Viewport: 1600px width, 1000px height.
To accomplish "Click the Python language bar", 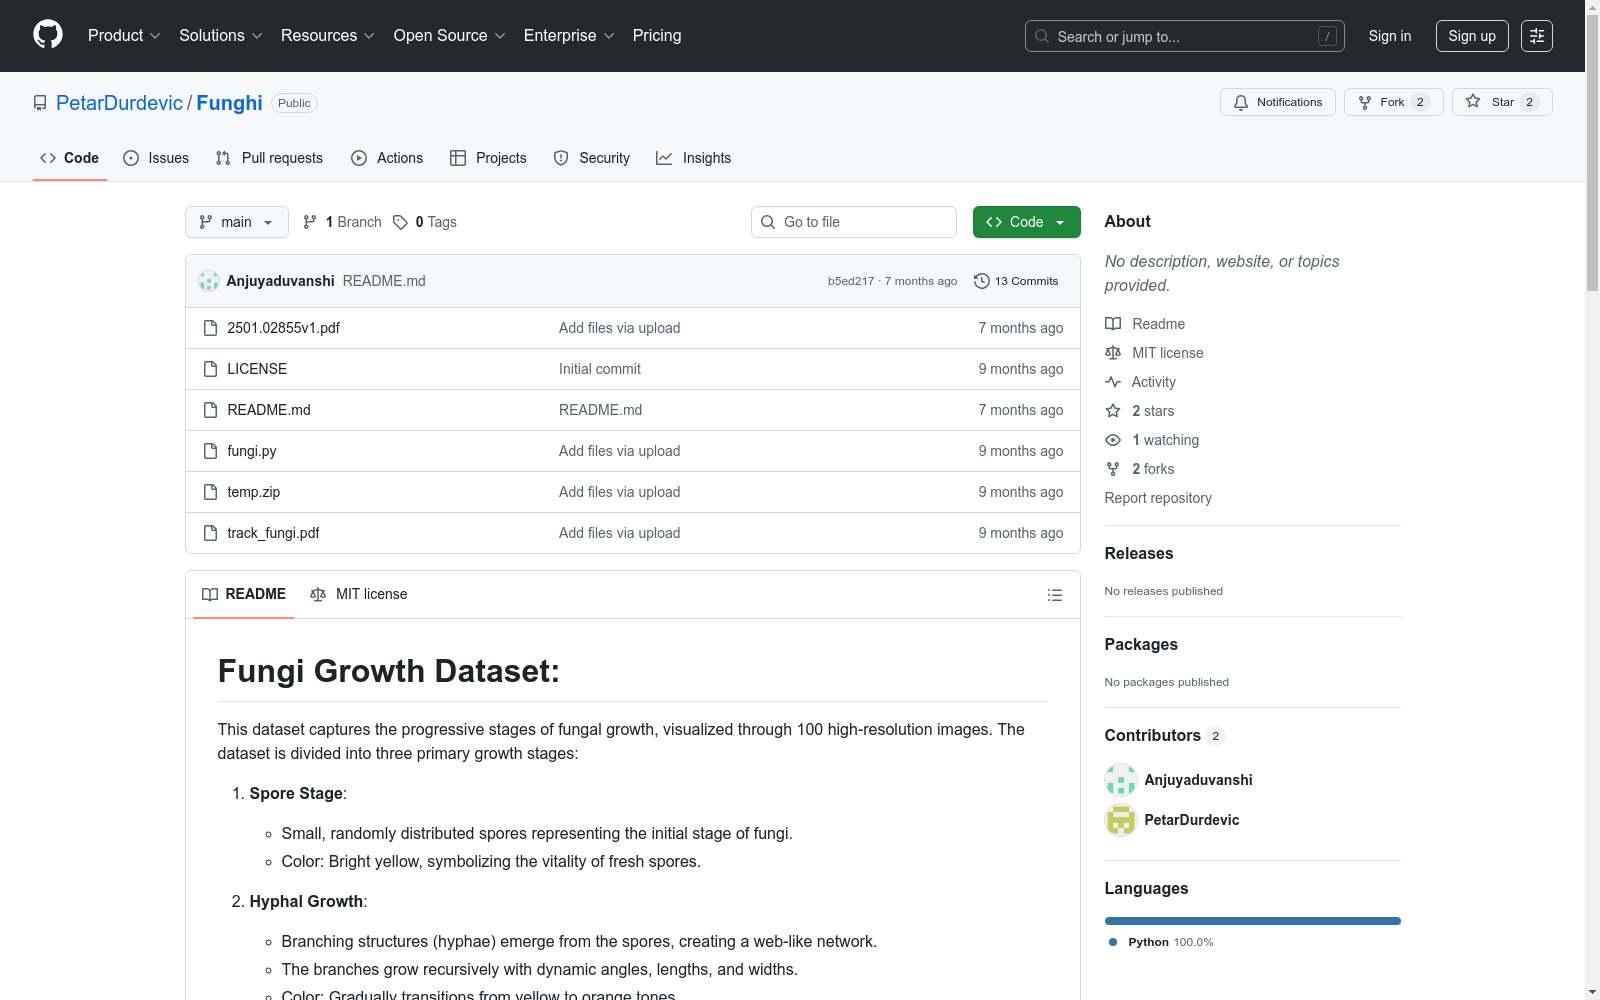I will (x=1253, y=921).
